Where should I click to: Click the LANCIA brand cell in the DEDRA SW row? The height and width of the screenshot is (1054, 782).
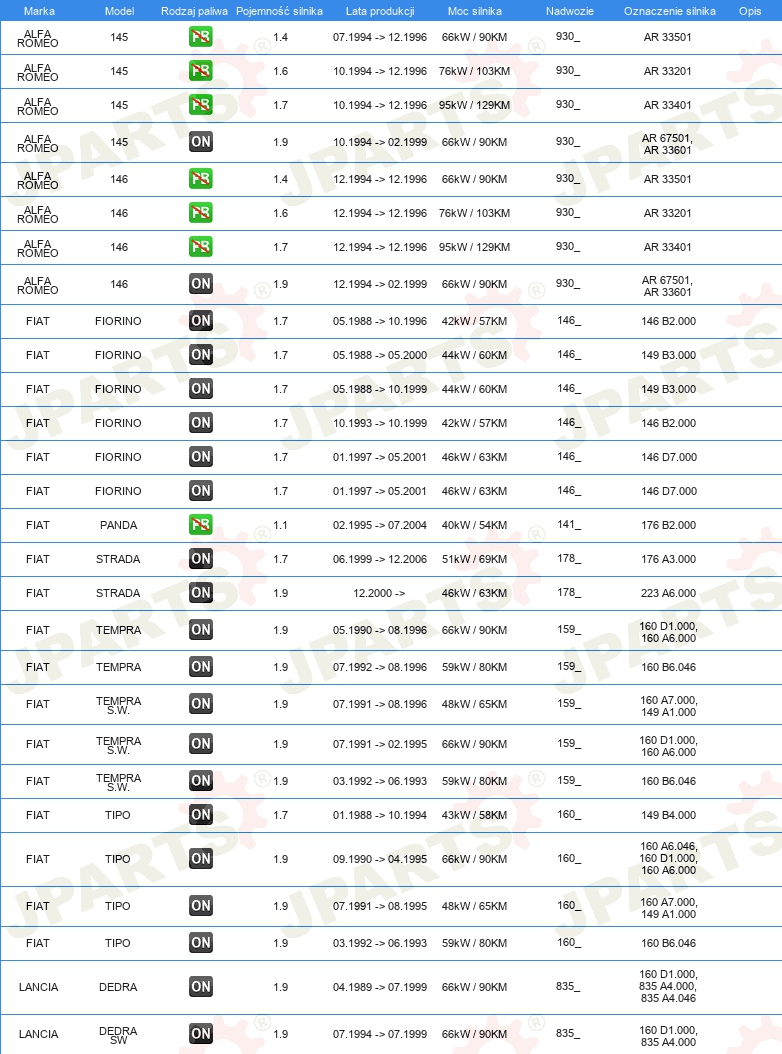[x=38, y=1034]
